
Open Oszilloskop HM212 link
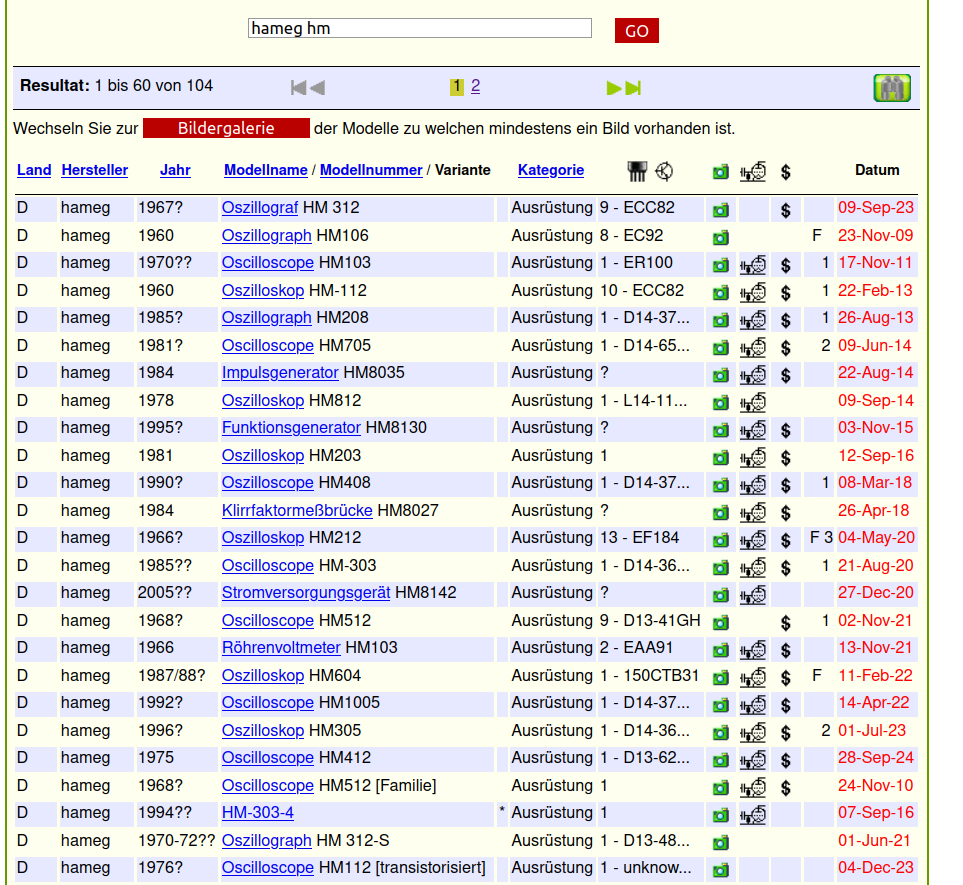(263, 537)
